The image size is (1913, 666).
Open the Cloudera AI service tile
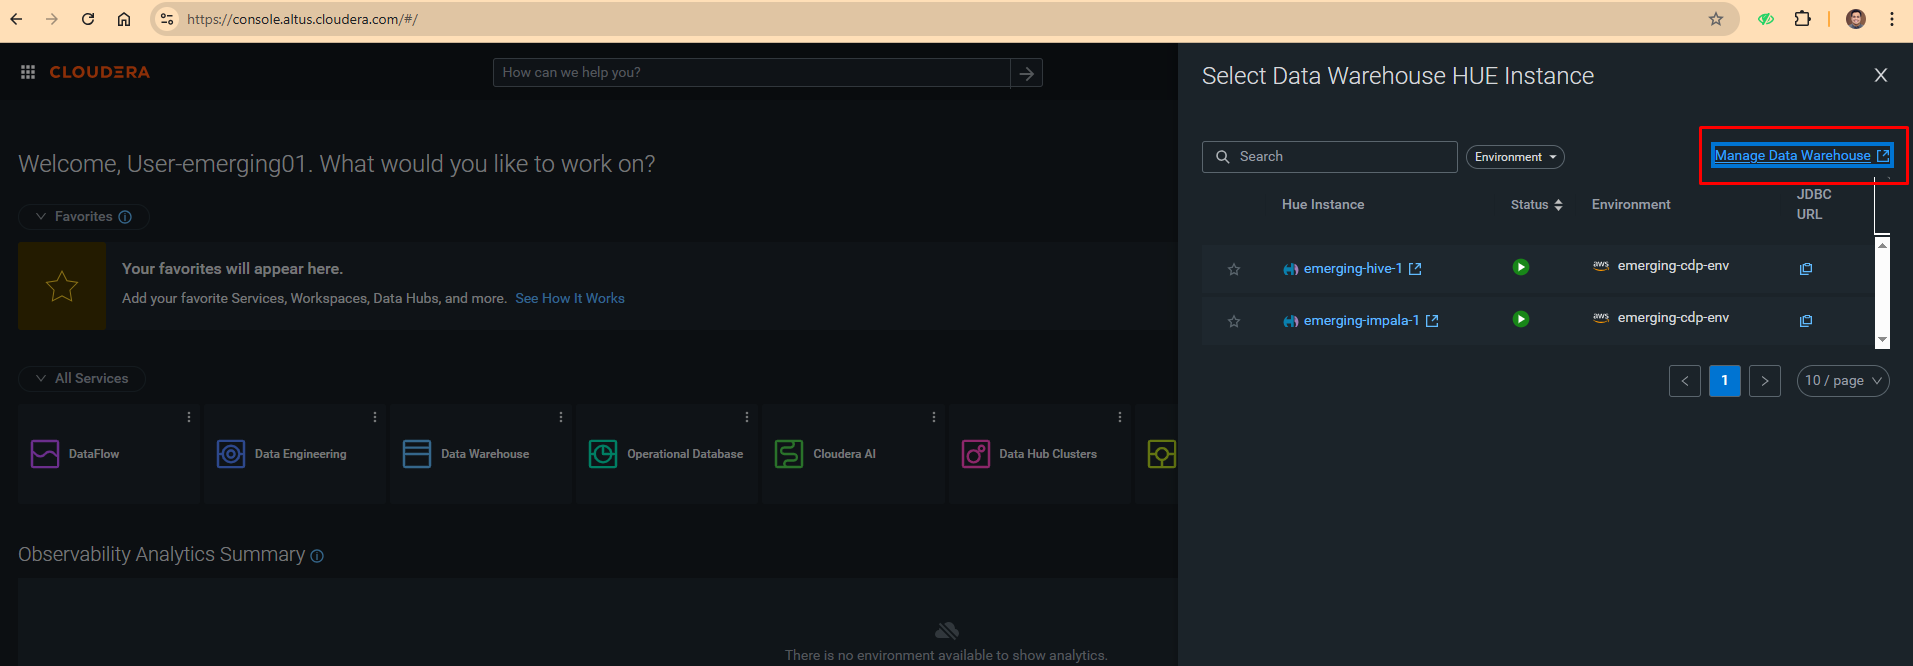pos(853,454)
